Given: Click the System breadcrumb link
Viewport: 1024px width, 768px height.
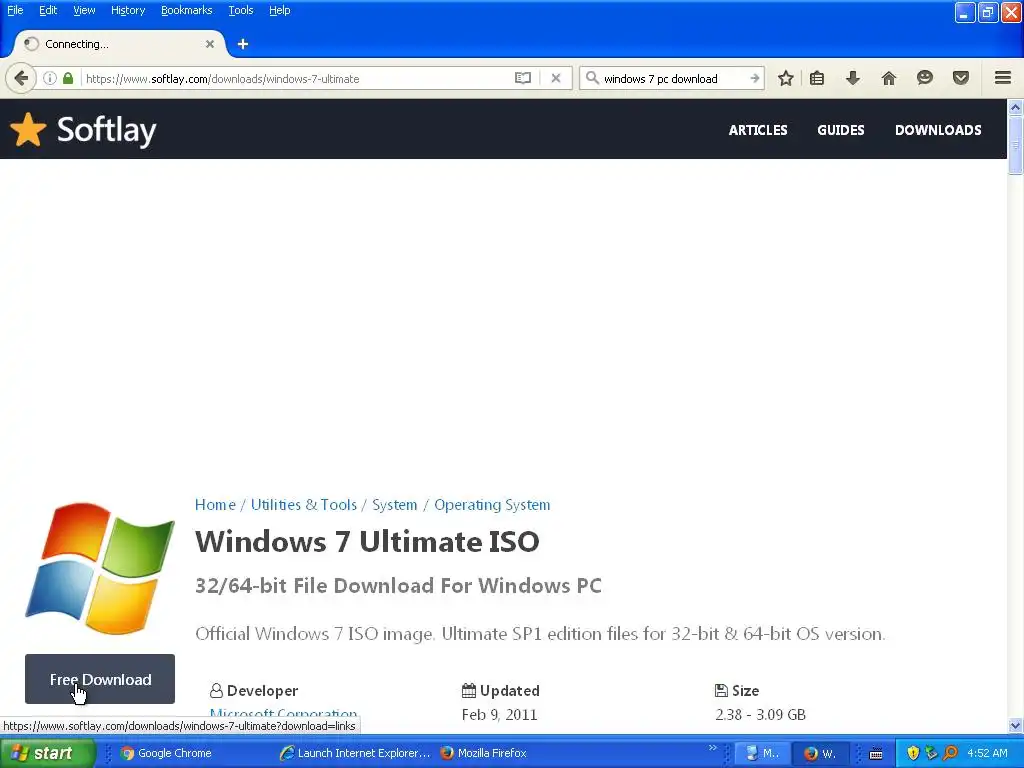Looking at the screenshot, I should 394,505.
